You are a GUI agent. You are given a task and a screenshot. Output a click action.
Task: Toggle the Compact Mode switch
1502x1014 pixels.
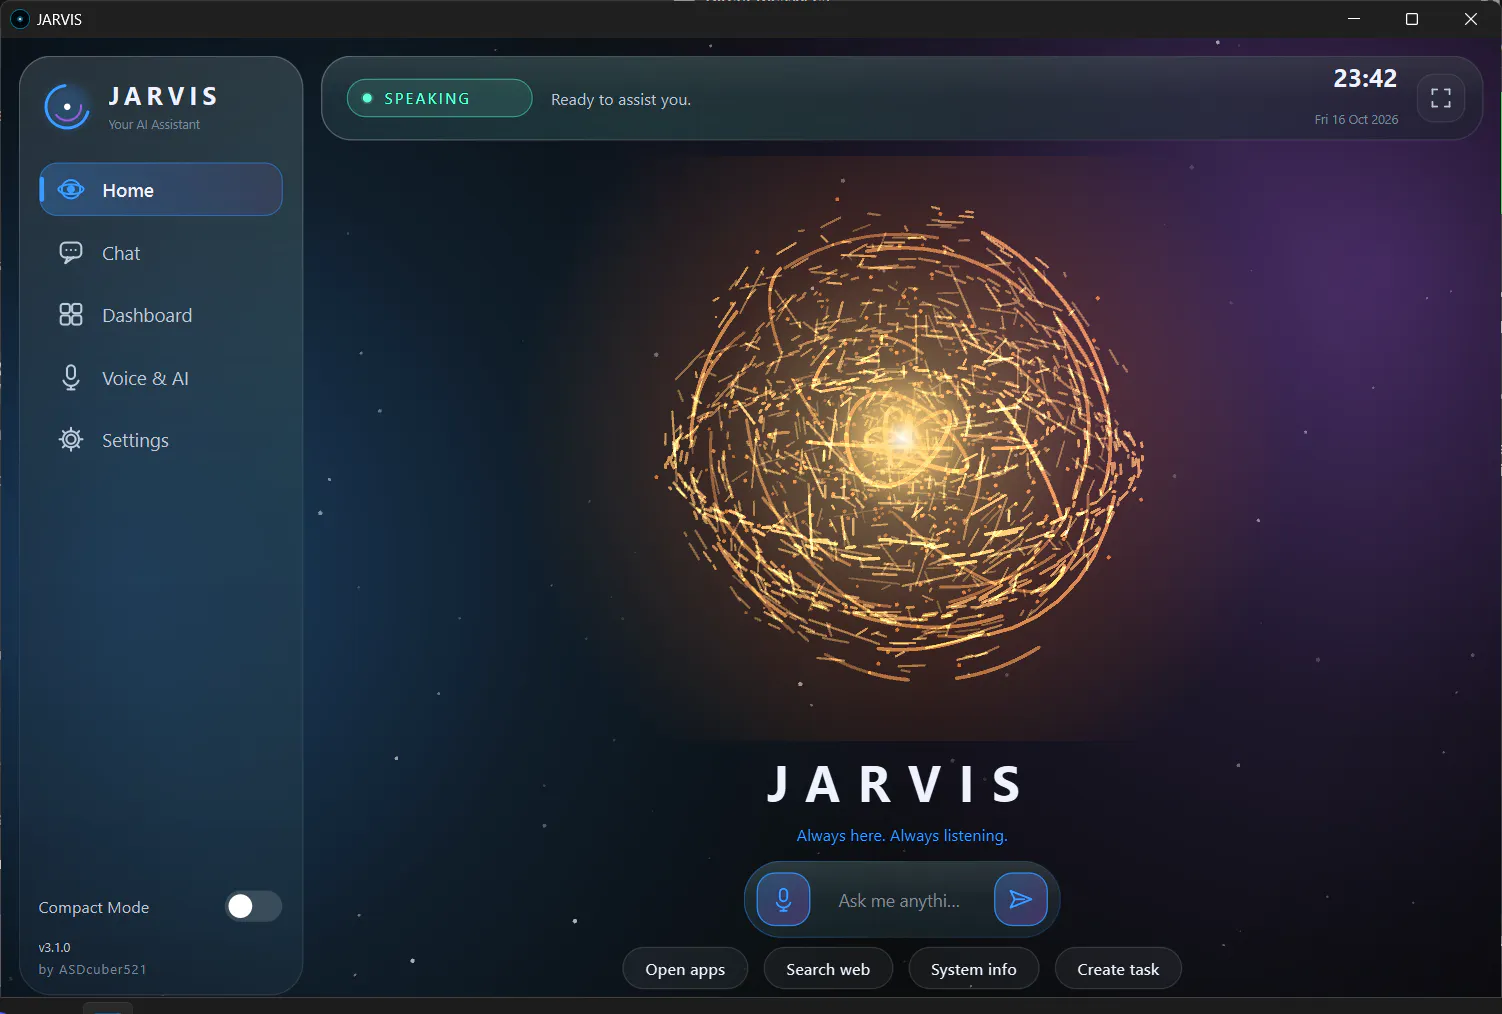pos(253,906)
